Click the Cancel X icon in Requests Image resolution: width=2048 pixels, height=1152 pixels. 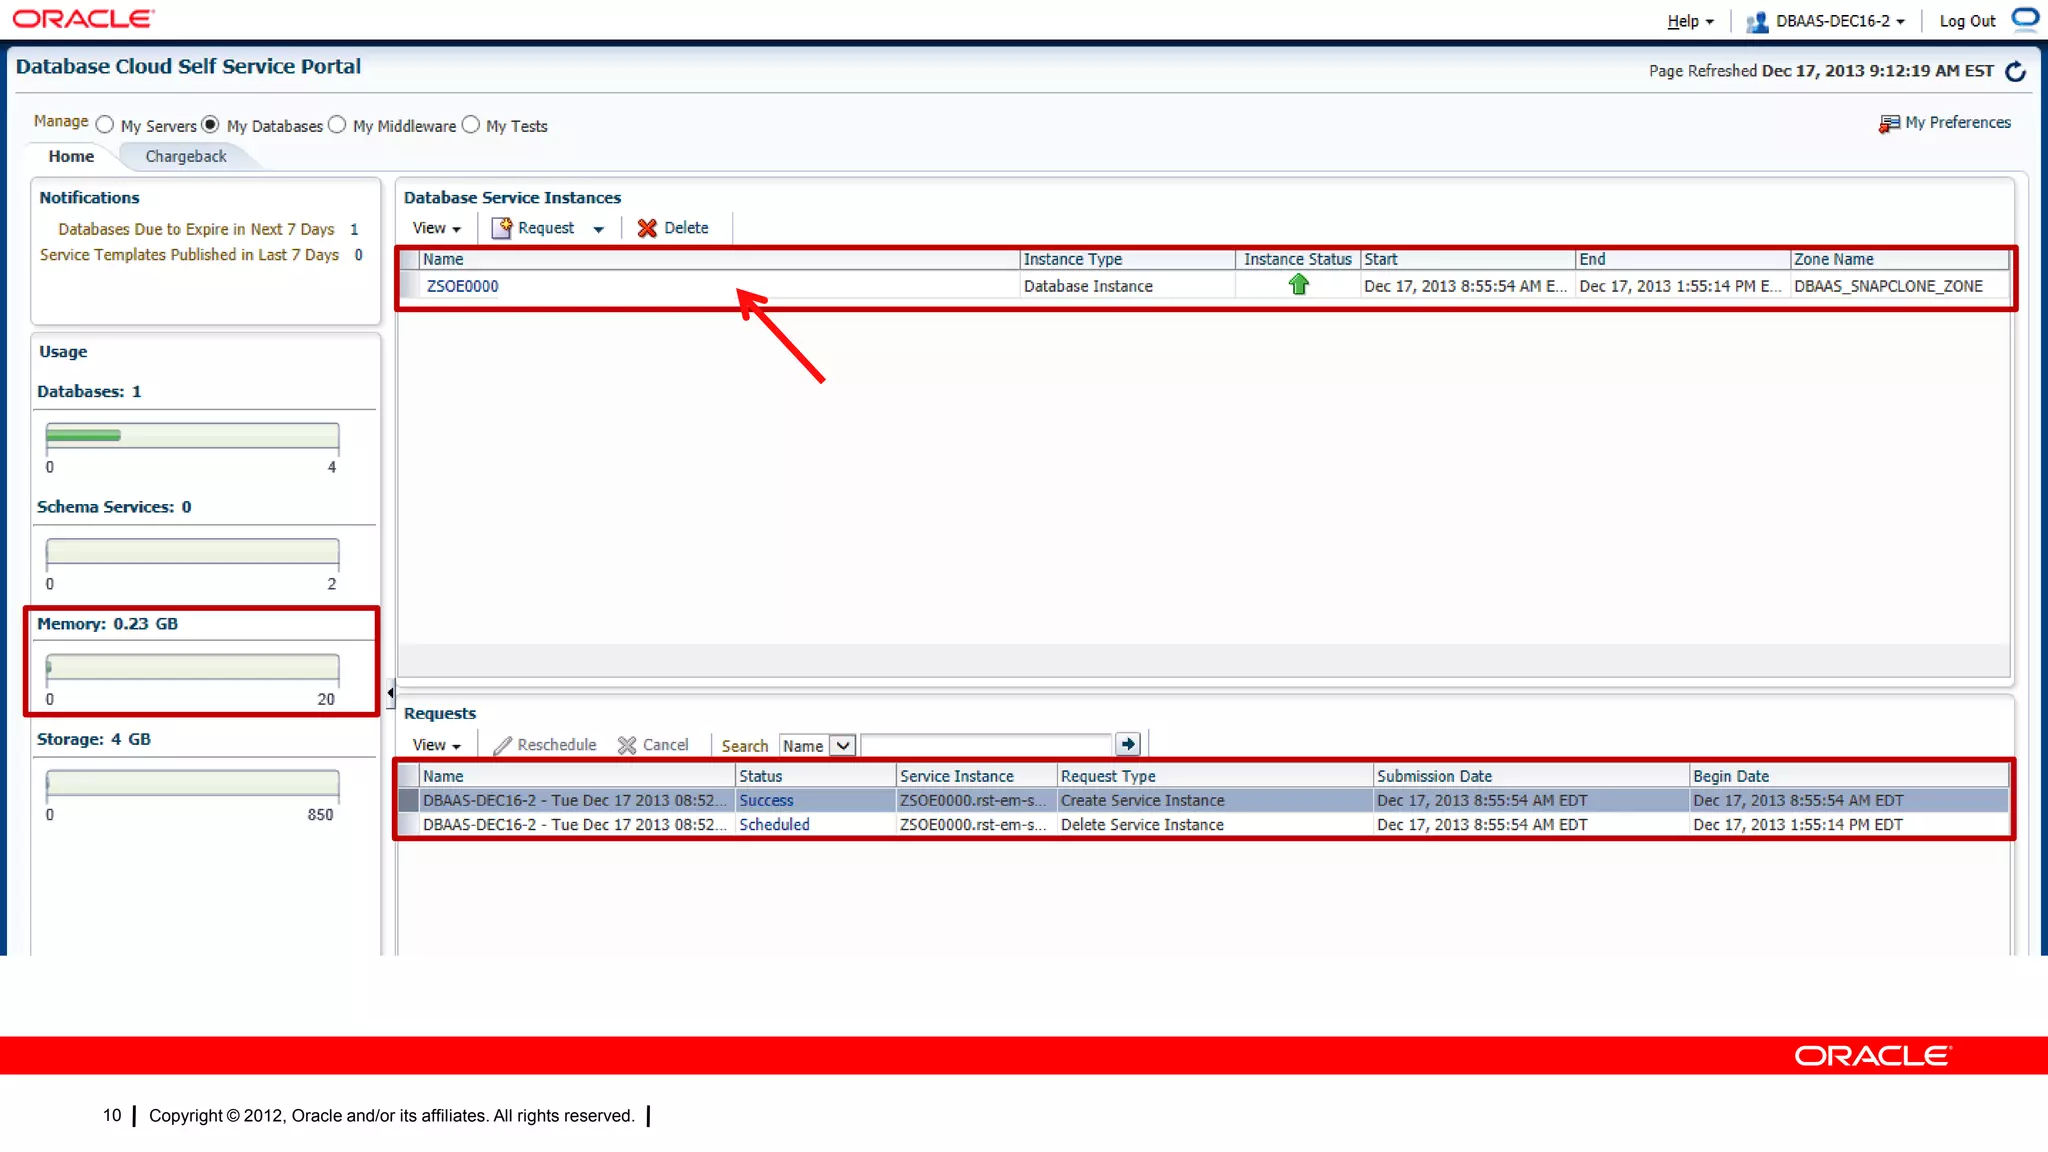pos(627,745)
